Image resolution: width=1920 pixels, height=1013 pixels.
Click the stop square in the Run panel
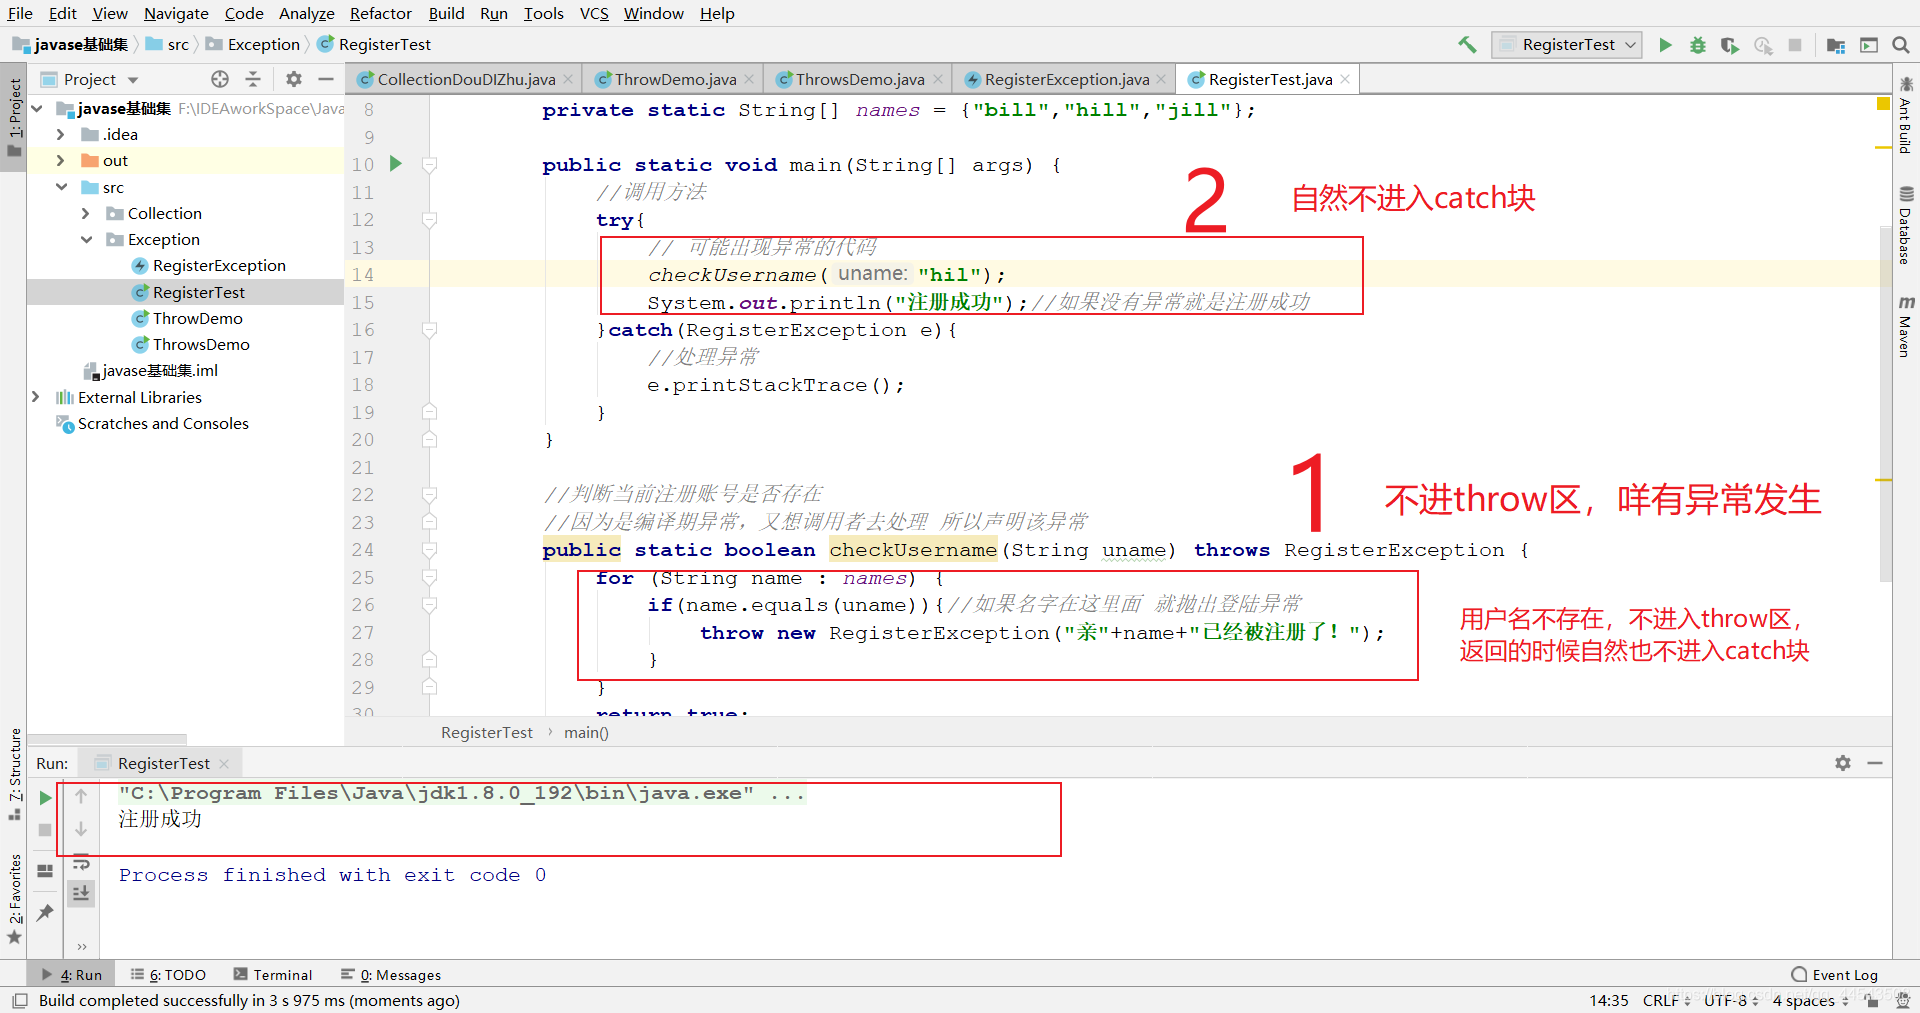point(45,830)
